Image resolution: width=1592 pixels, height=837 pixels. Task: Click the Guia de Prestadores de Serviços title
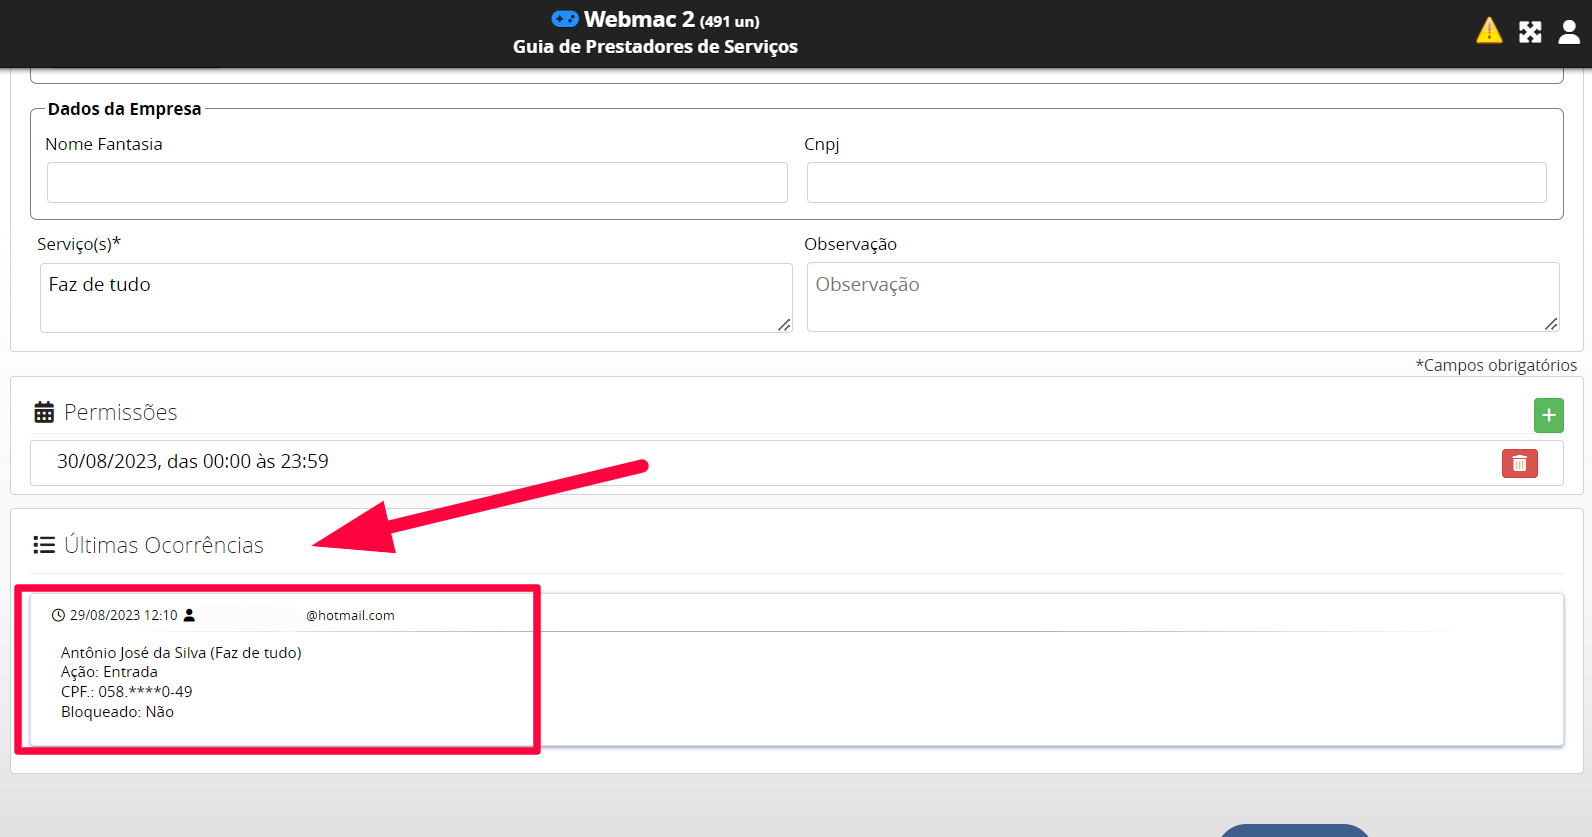(x=655, y=47)
